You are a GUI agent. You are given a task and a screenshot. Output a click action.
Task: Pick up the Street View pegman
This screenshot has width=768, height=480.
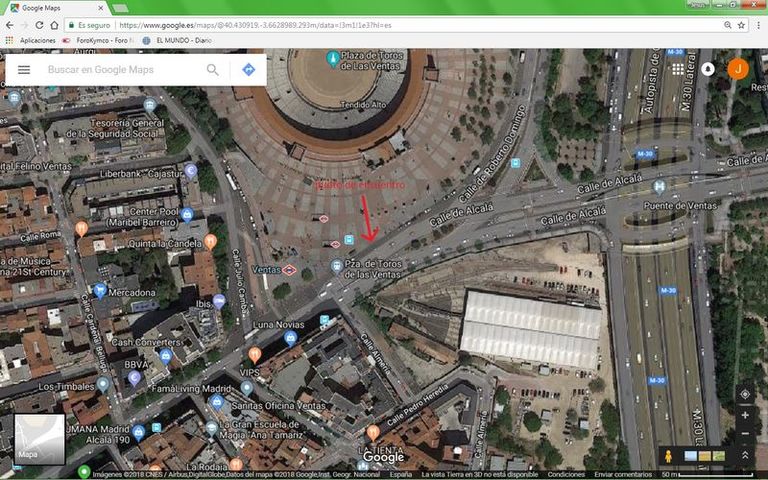(x=669, y=456)
